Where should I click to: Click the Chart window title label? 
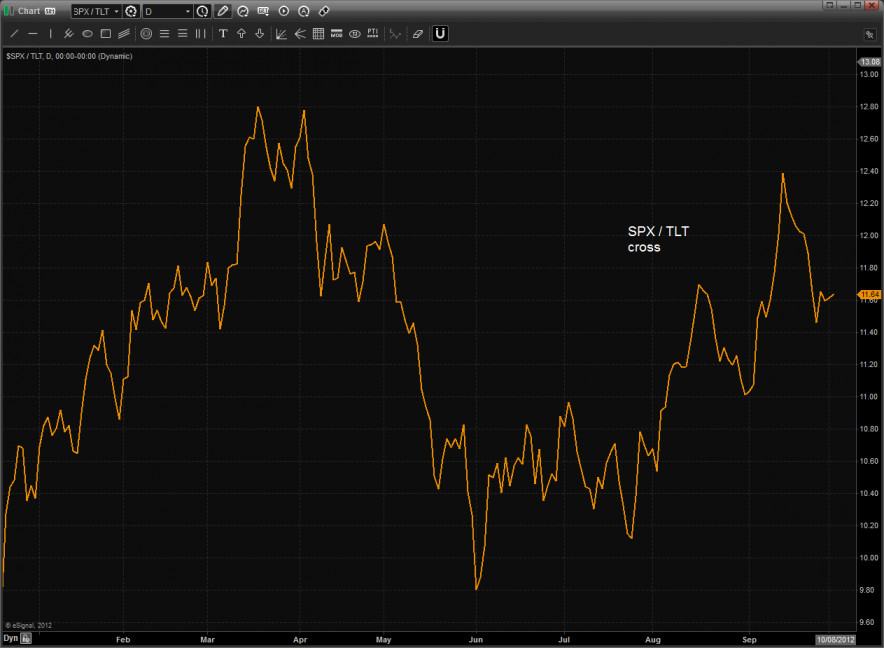click(x=29, y=11)
